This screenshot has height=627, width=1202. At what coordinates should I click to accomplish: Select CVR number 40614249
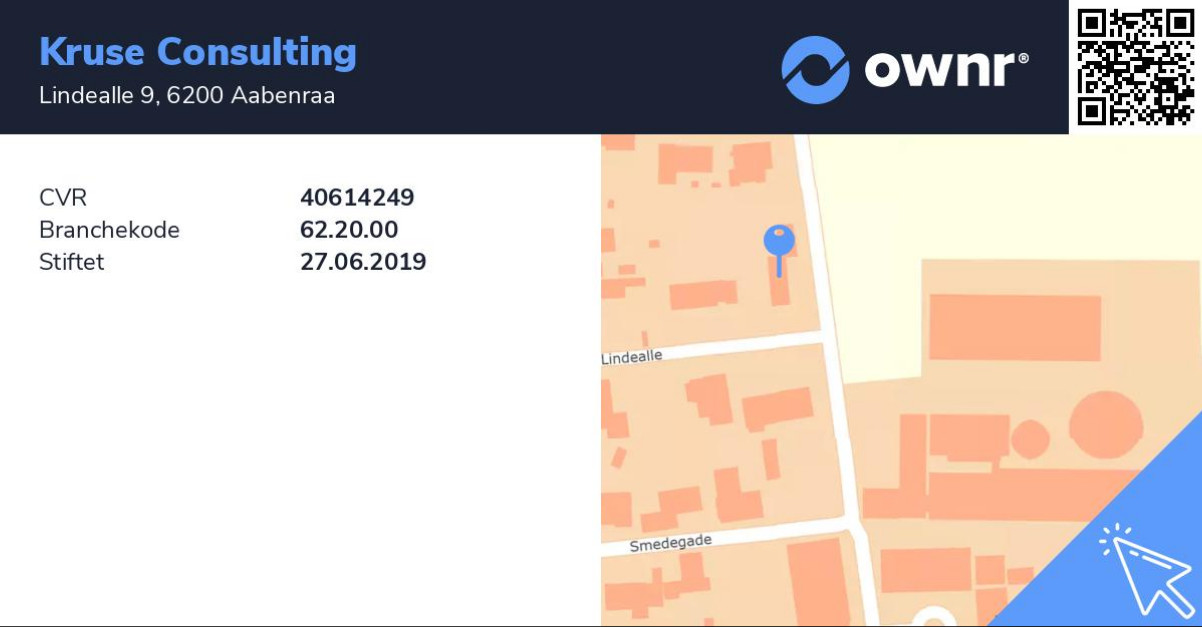357,198
